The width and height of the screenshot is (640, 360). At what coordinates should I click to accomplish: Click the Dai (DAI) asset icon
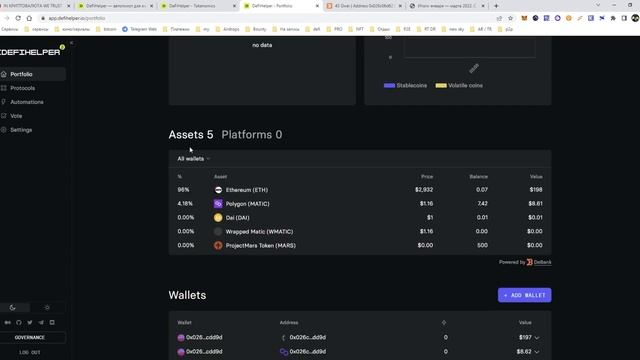218,218
